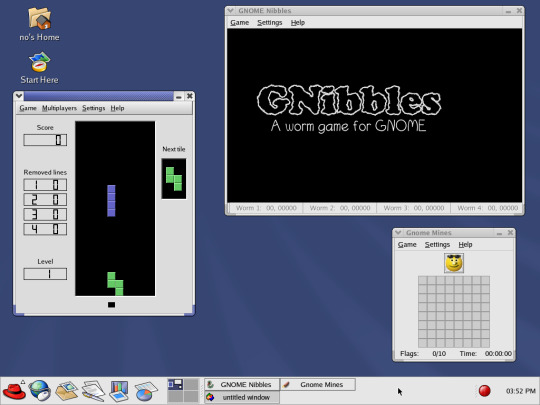Screen dimensions: 540x405
Task: Open Settings menu in Tetris window
Action: click(93, 108)
